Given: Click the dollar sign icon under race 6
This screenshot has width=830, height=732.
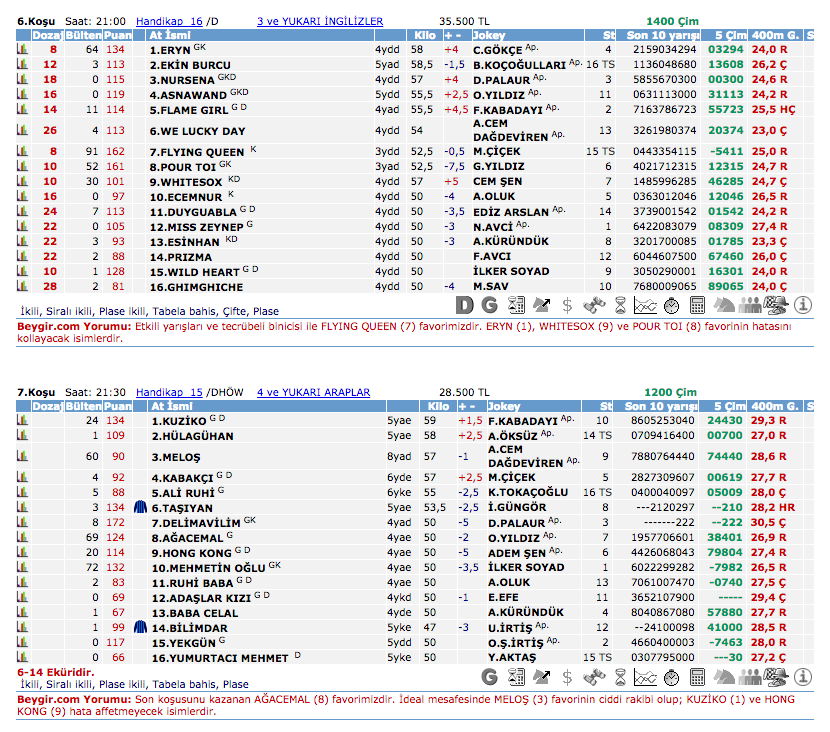Looking at the screenshot, I should (567, 304).
